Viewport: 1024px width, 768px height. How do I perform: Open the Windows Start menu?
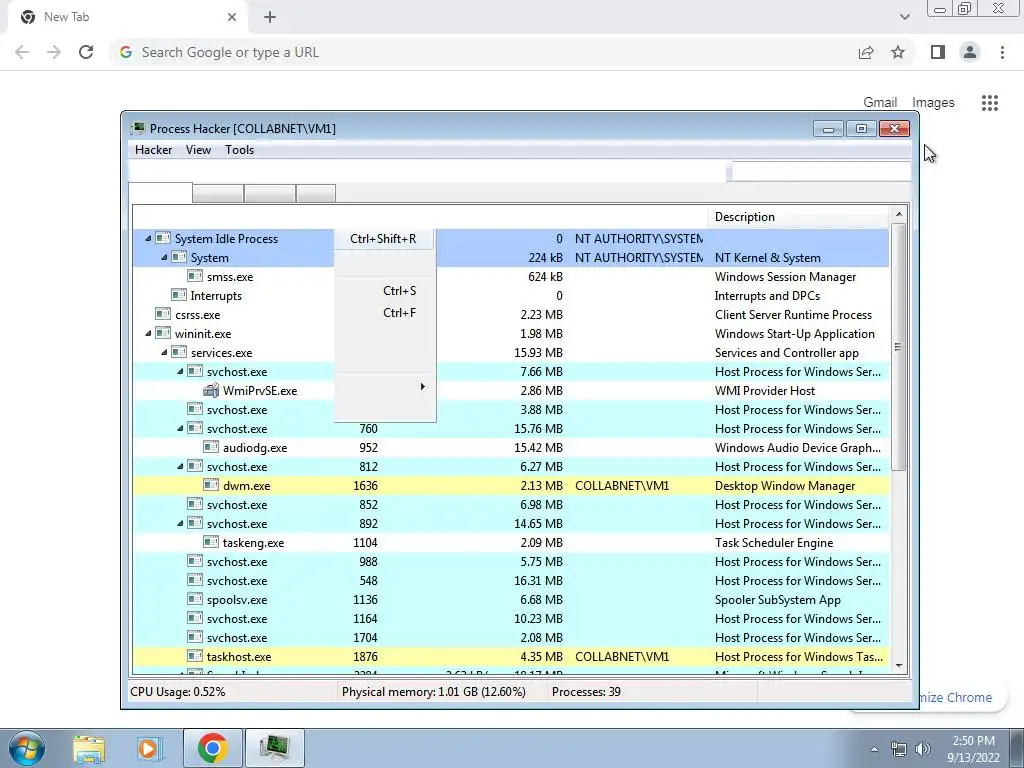click(x=26, y=748)
